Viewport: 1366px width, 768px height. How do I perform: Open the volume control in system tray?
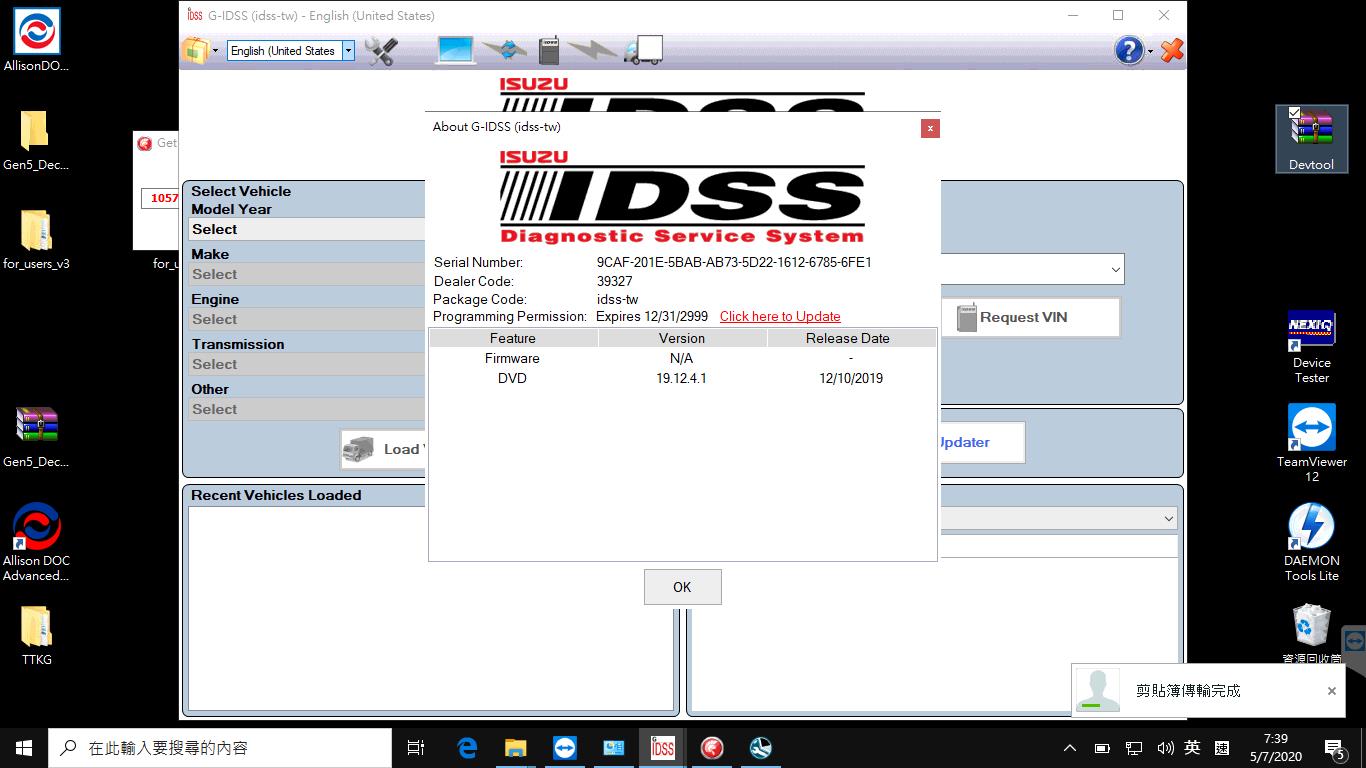[x=1164, y=748]
